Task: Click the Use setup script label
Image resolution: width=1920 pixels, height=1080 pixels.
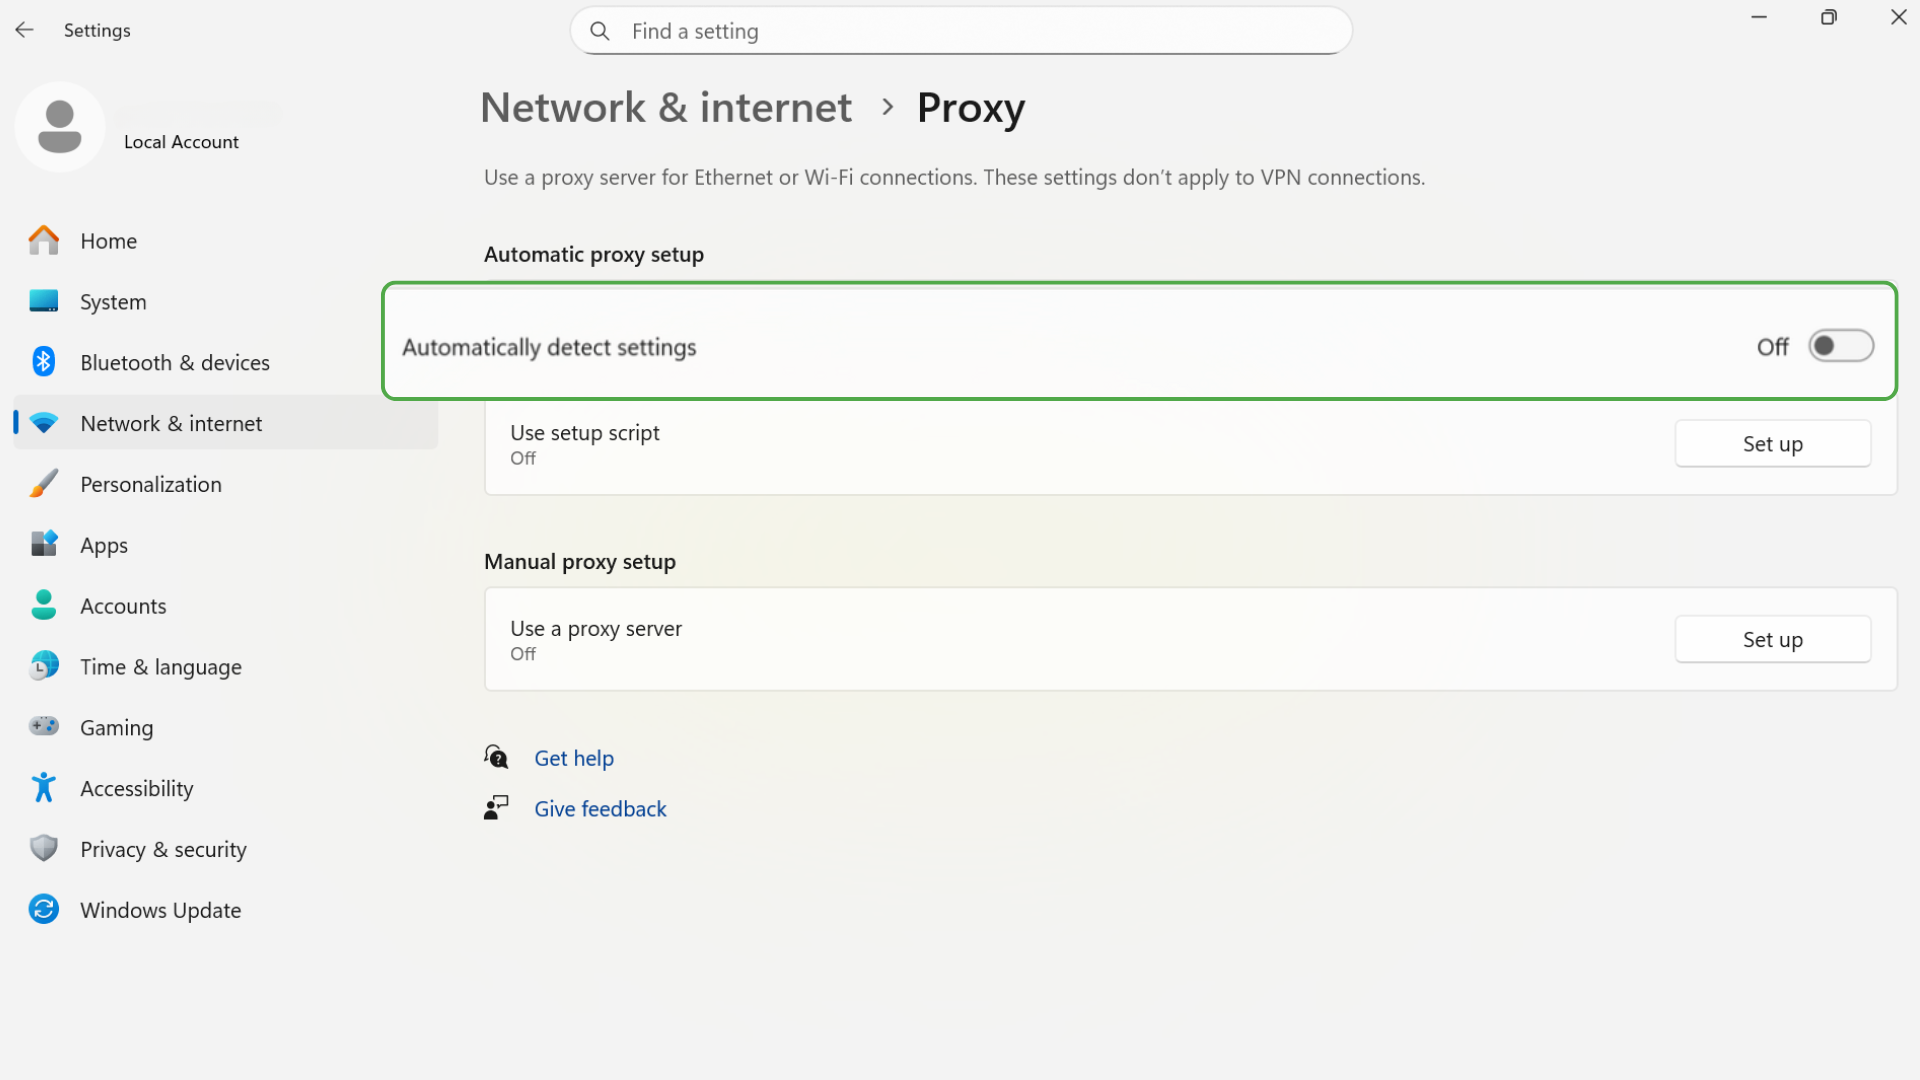Action: pos(585,433)
